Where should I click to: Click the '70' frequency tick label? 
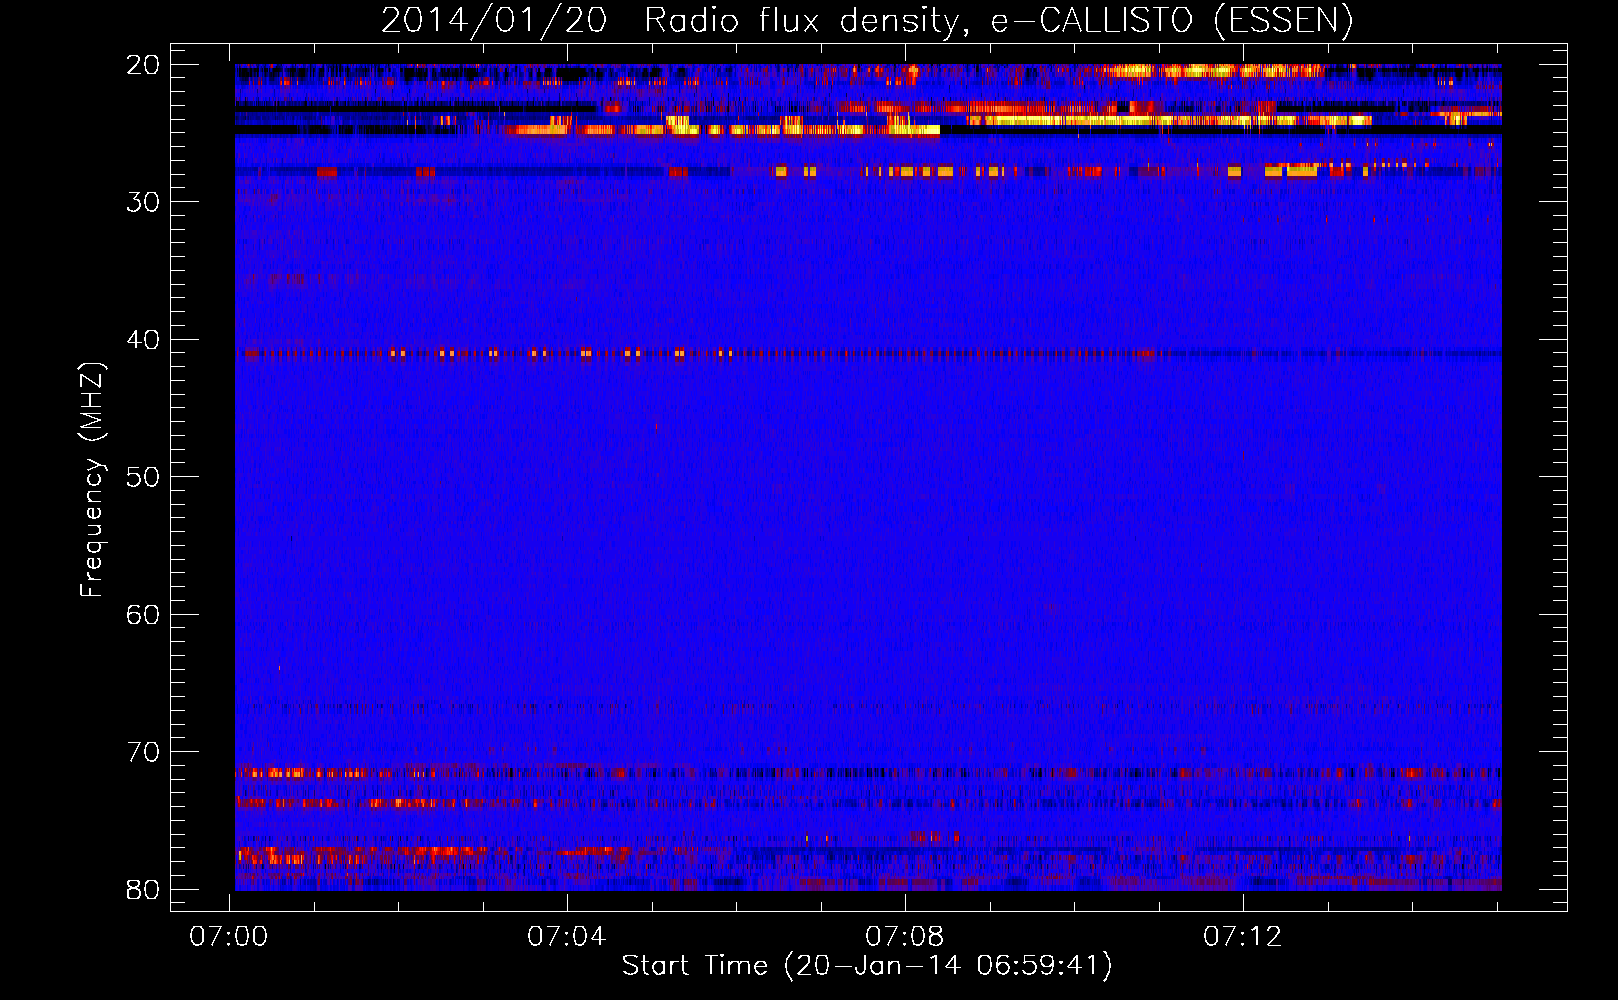coord(143,752)
